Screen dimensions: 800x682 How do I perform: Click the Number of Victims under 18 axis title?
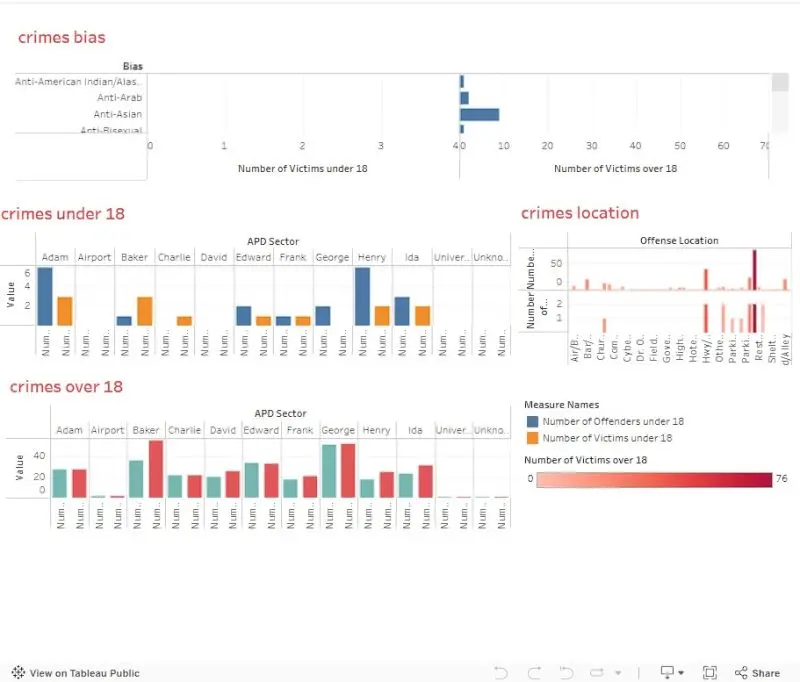pos(303,168)
